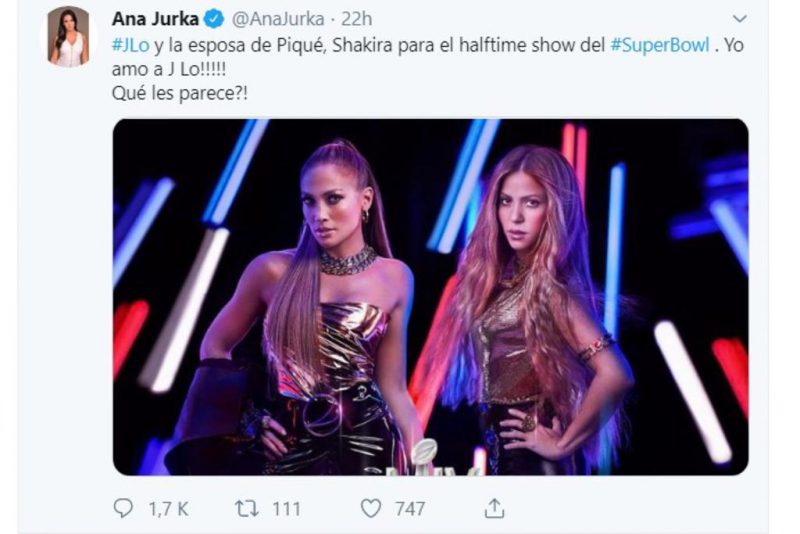Image resolution: width=800 pixels, height=534 pixels.
Task: Click the 'Qué les parece?!' text line
Action: pos(180,93)
